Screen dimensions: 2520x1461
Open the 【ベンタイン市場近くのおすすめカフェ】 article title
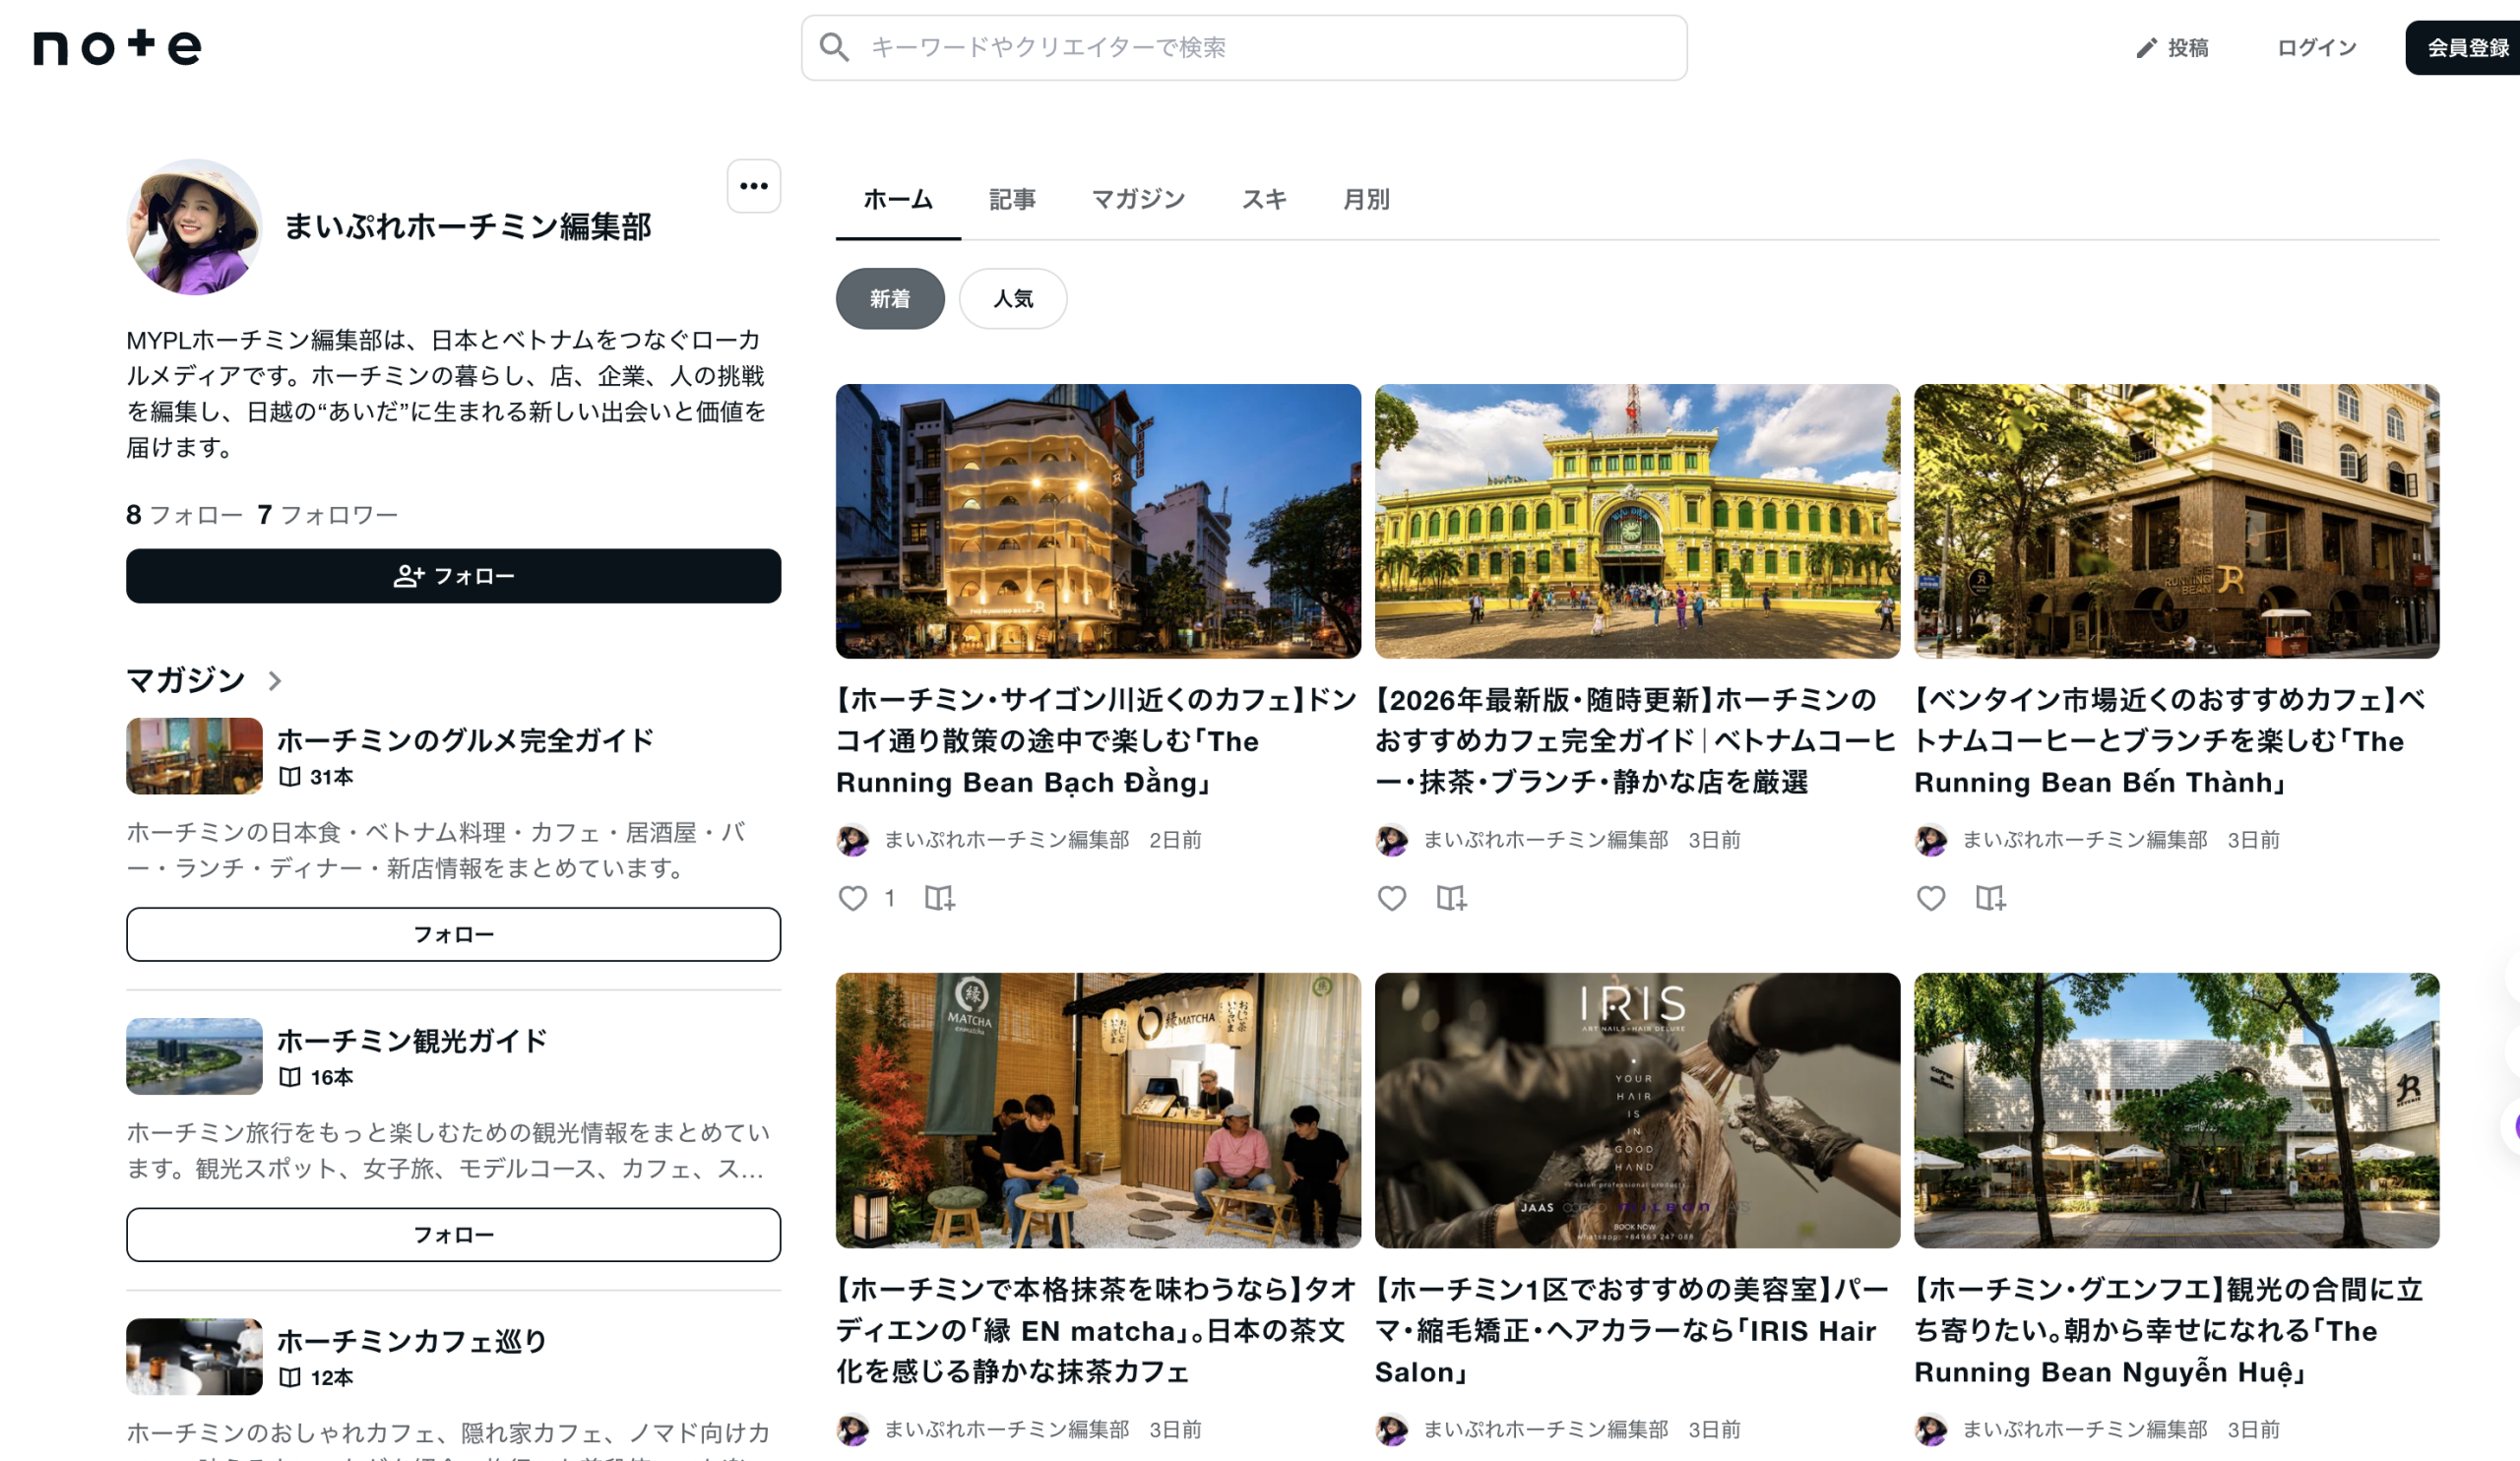(x=2170, y=741)
